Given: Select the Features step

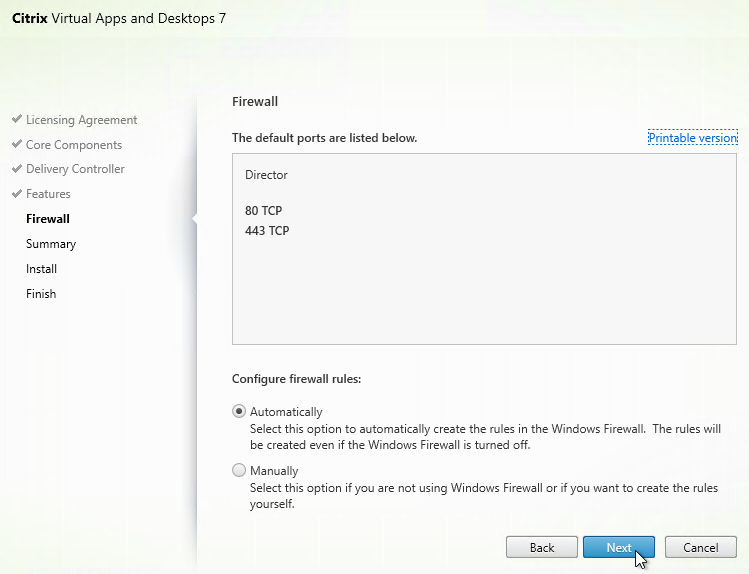Looking at the screenshot, I should 48,194.
